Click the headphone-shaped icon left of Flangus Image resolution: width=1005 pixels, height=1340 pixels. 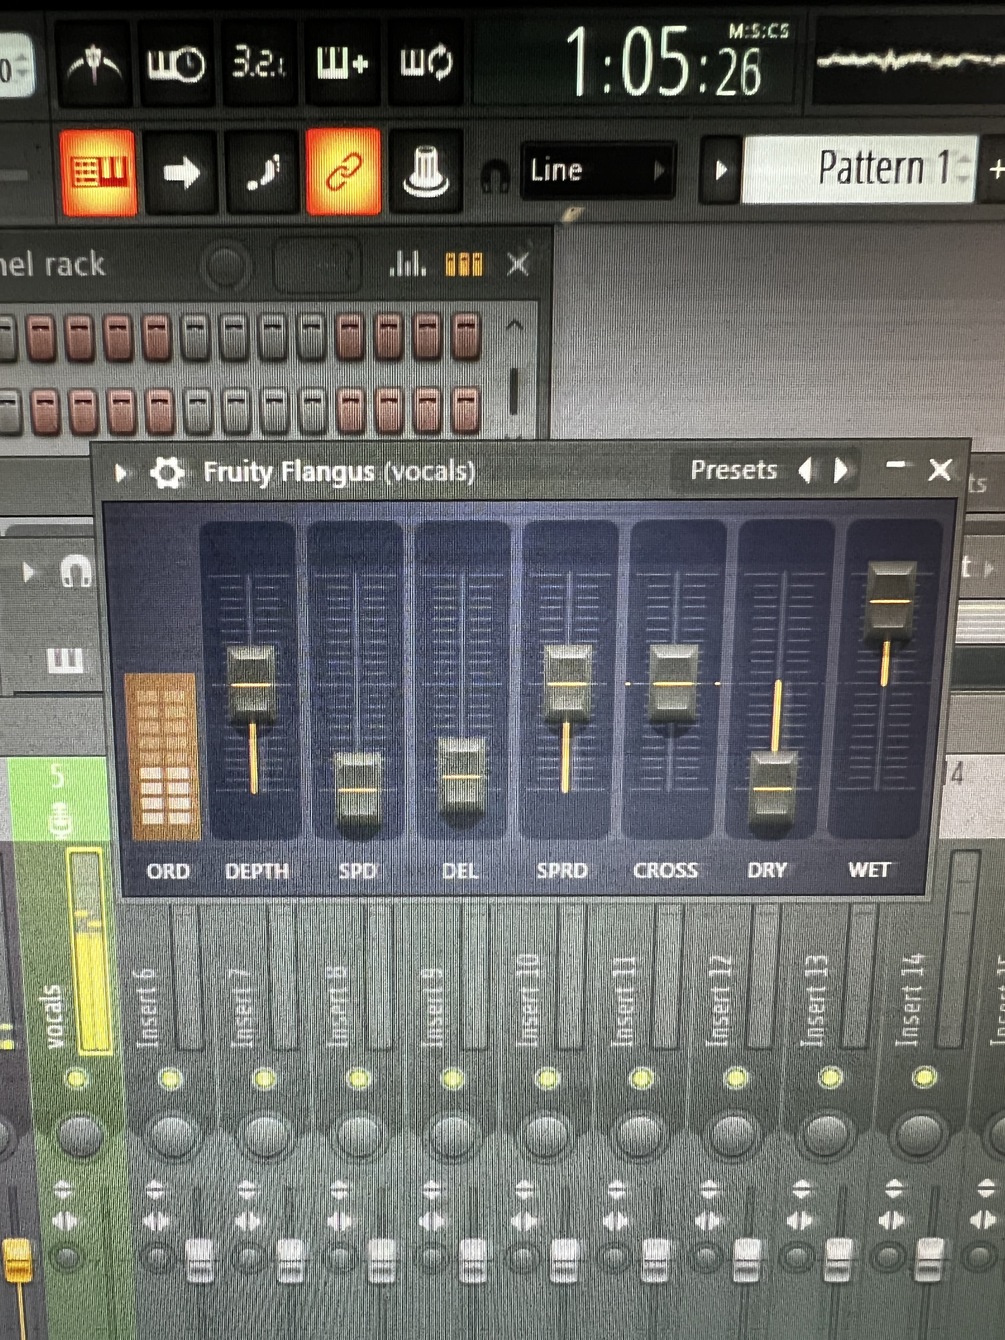click(74, 571)
